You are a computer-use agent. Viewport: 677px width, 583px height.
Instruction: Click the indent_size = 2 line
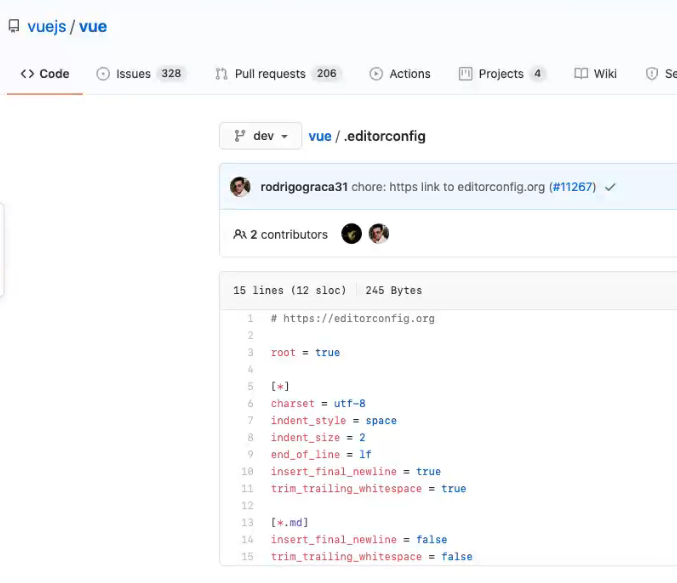point(318,437)
